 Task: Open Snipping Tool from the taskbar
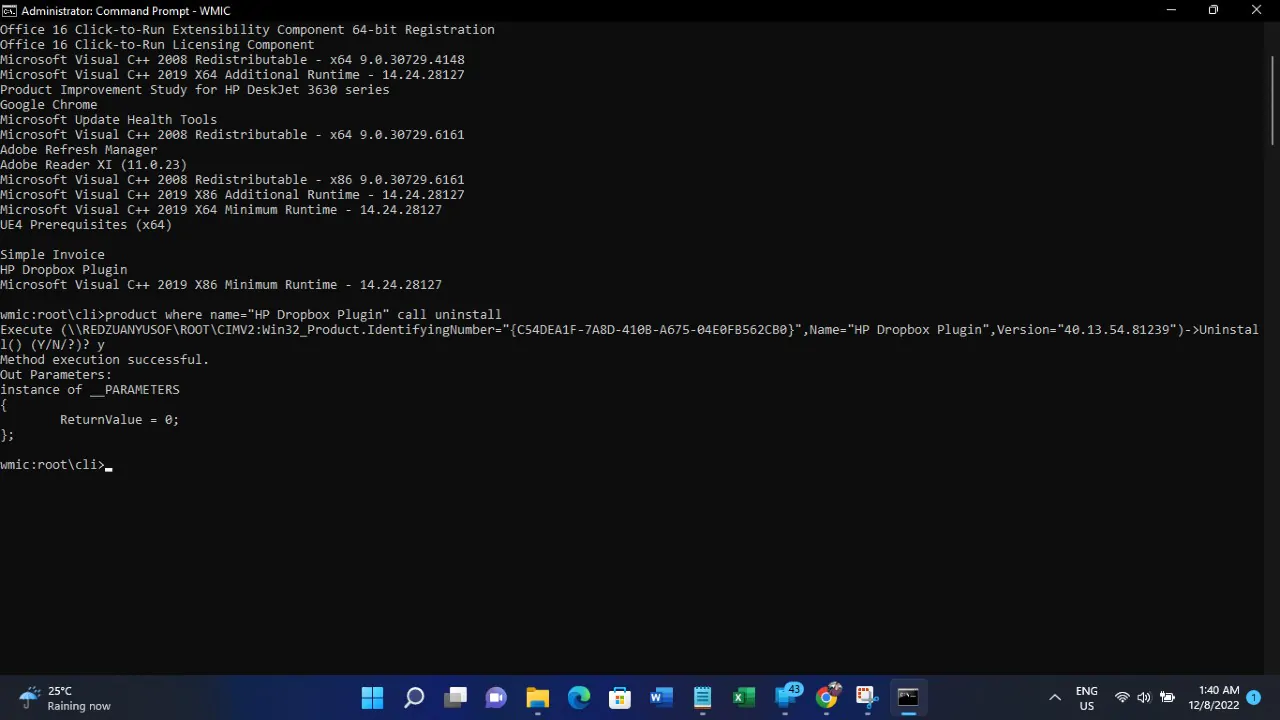[867, 697]
